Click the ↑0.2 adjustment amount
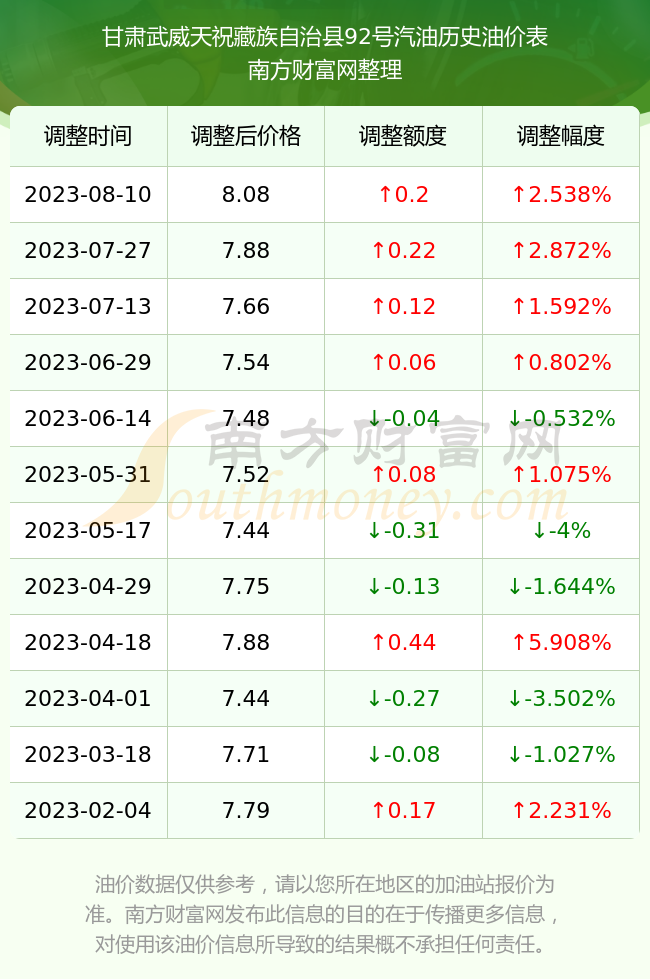The width and height of the screenshot is (650, 980). (403, 194)
